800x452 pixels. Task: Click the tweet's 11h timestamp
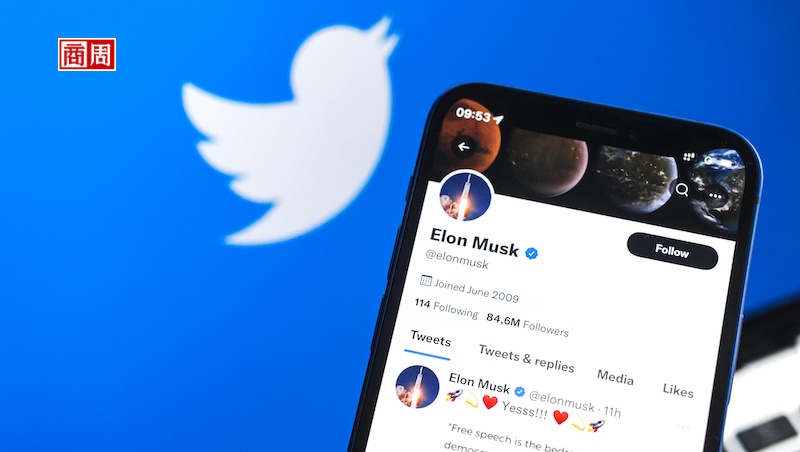pos(612,412)
